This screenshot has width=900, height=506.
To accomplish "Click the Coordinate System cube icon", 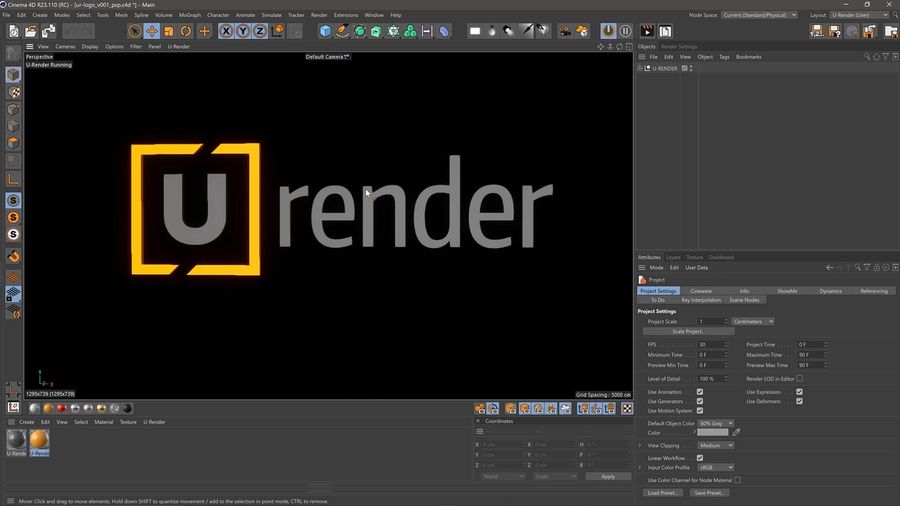I will pos(277,31).
